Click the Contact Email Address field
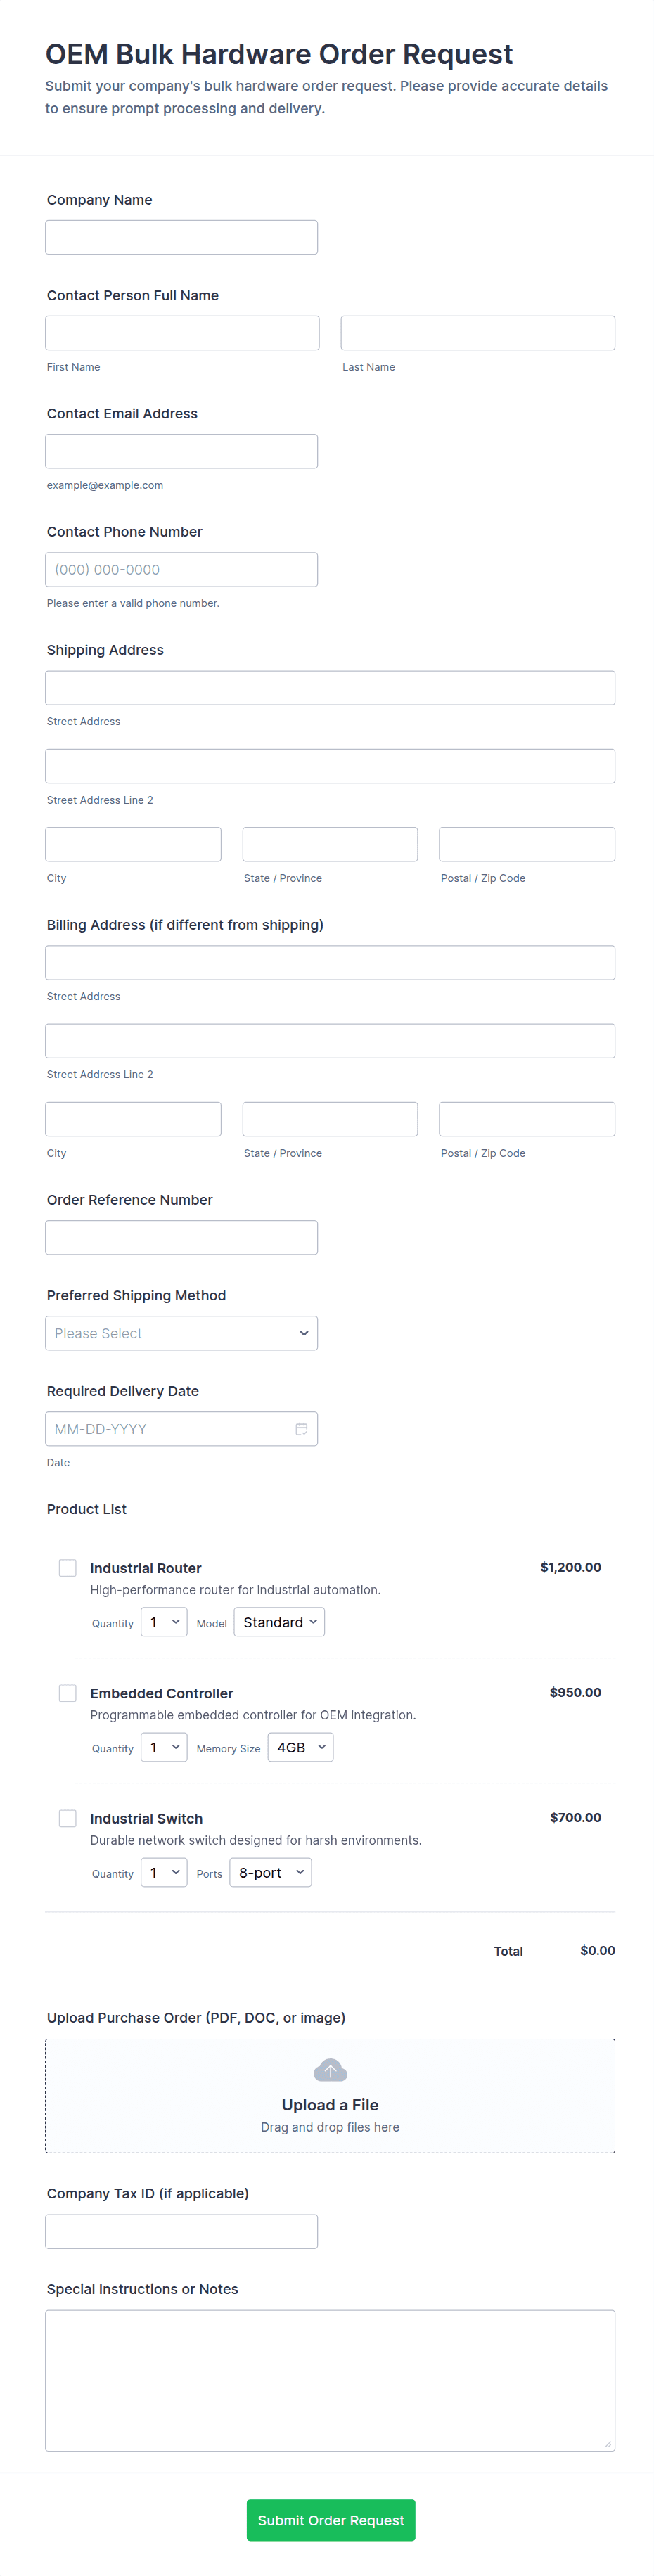The height and width of the screenshot is (2576, 654). pyautogui.click(x=181, y=451)
